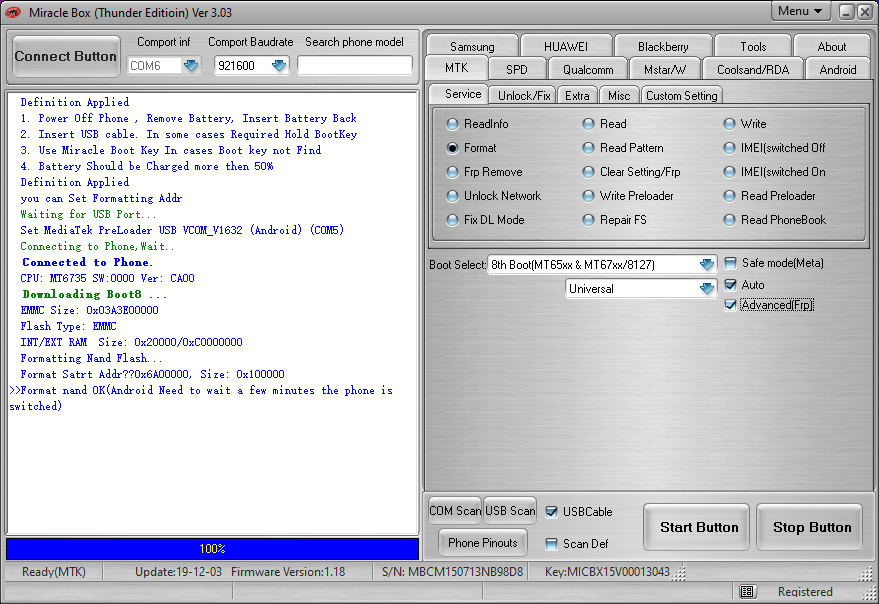Select the Read Preloader radio option

[x=729, y=196]
